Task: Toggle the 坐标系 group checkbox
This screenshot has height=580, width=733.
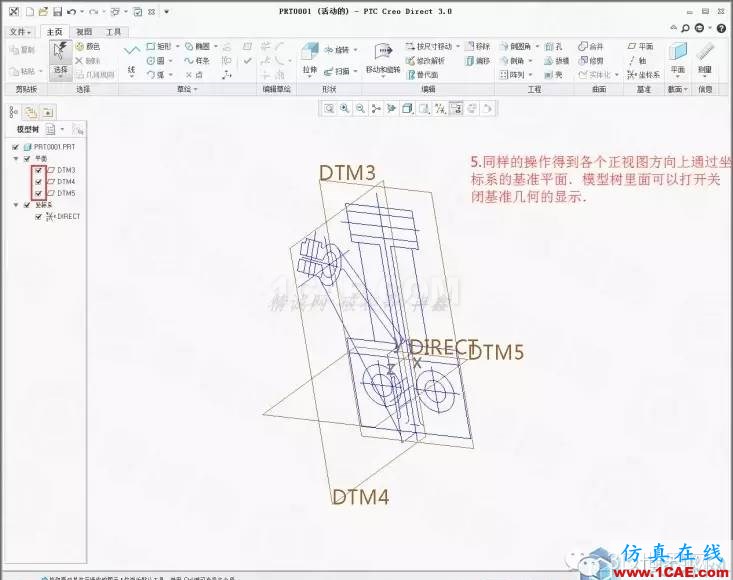Action: click(x=27, y=205)
